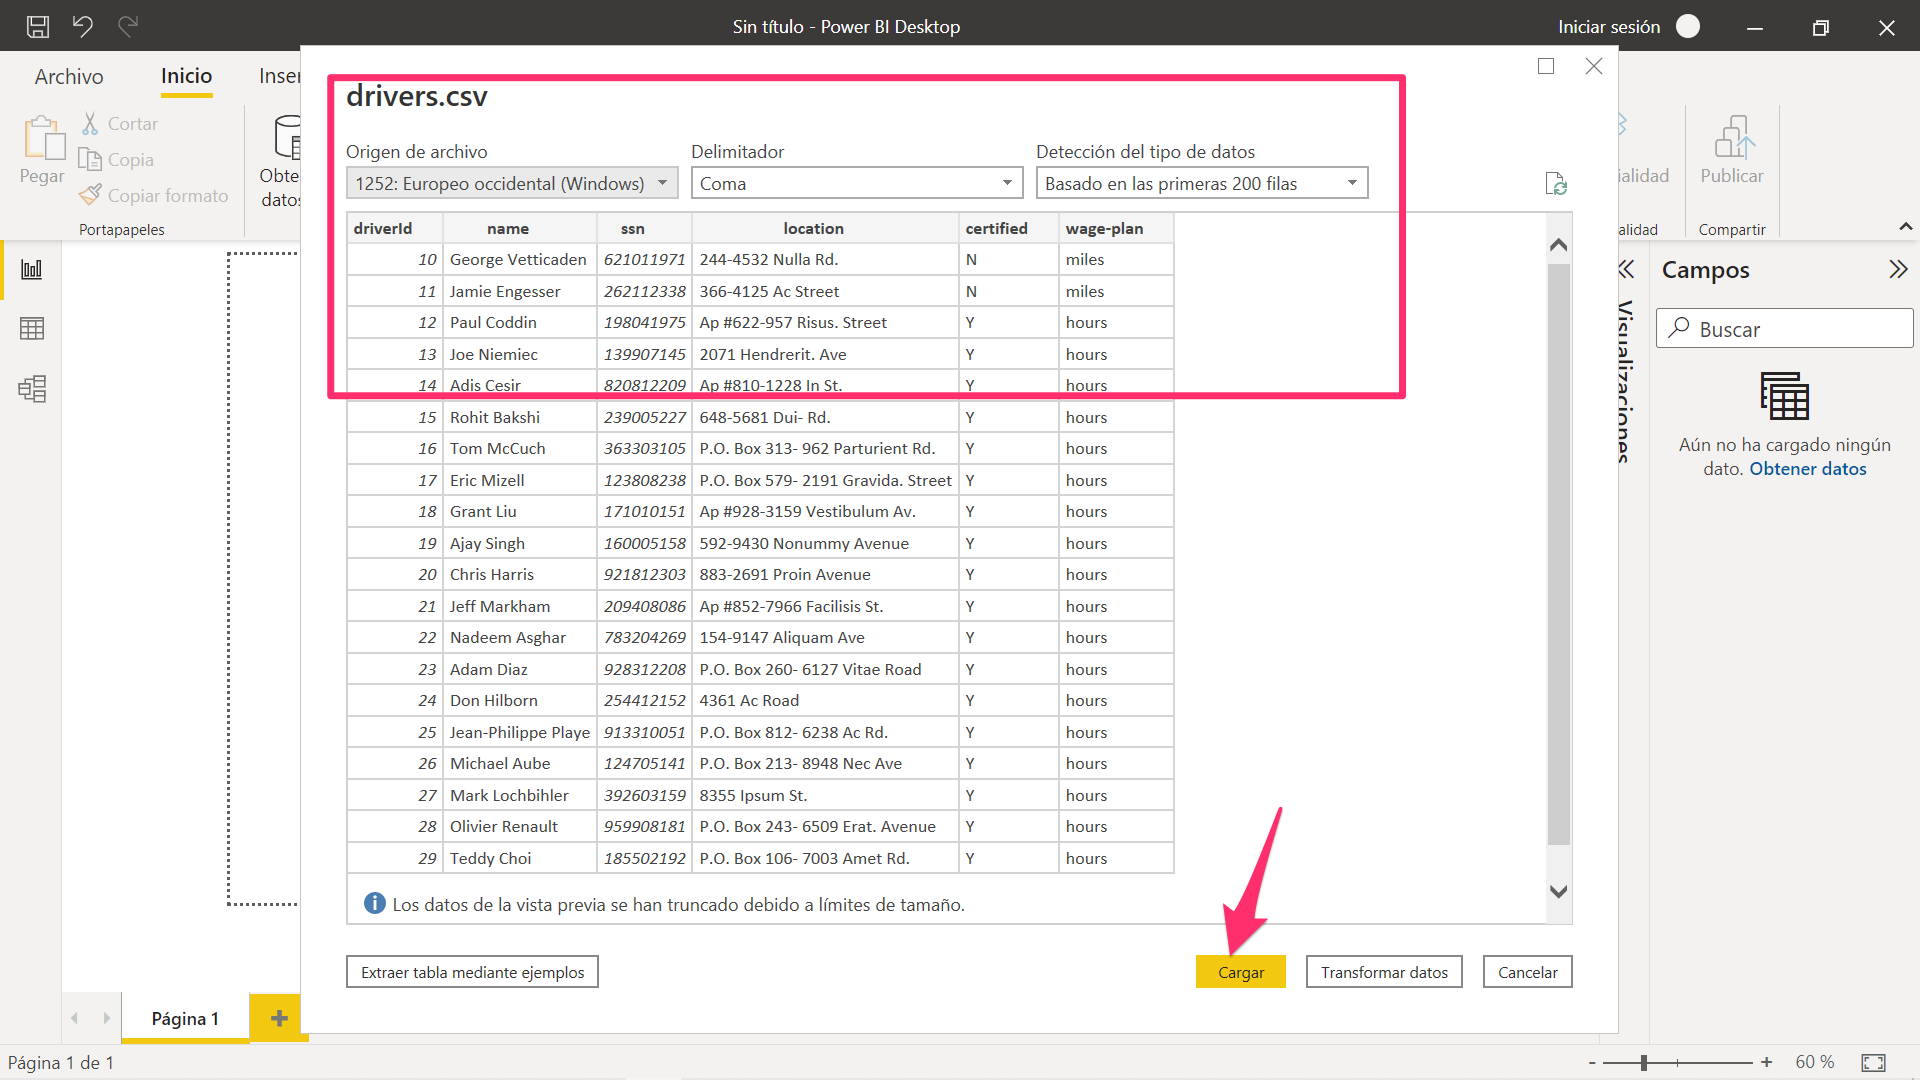Save the report with the floppy disk icon
1920x1080 pixels.
[38, 27]
